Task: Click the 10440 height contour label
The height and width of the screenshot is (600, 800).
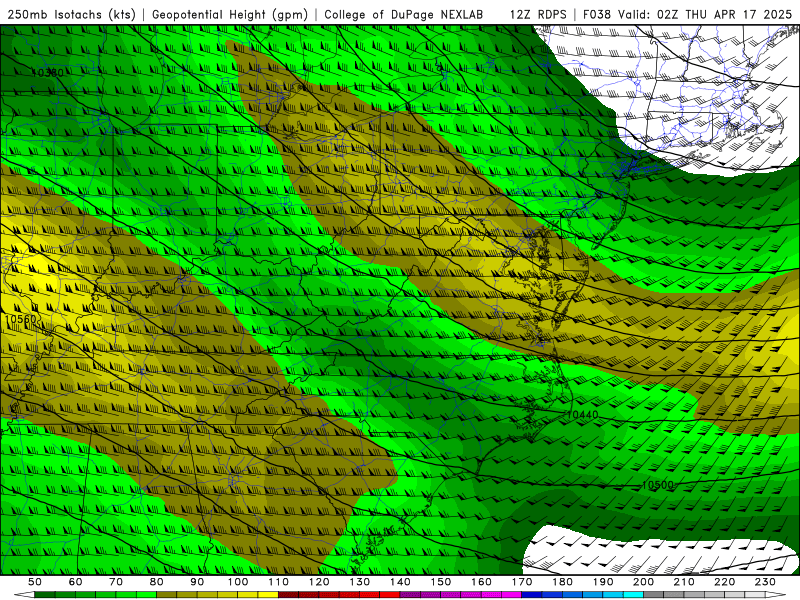Action: pyautogui.click(x=582, y=415)
